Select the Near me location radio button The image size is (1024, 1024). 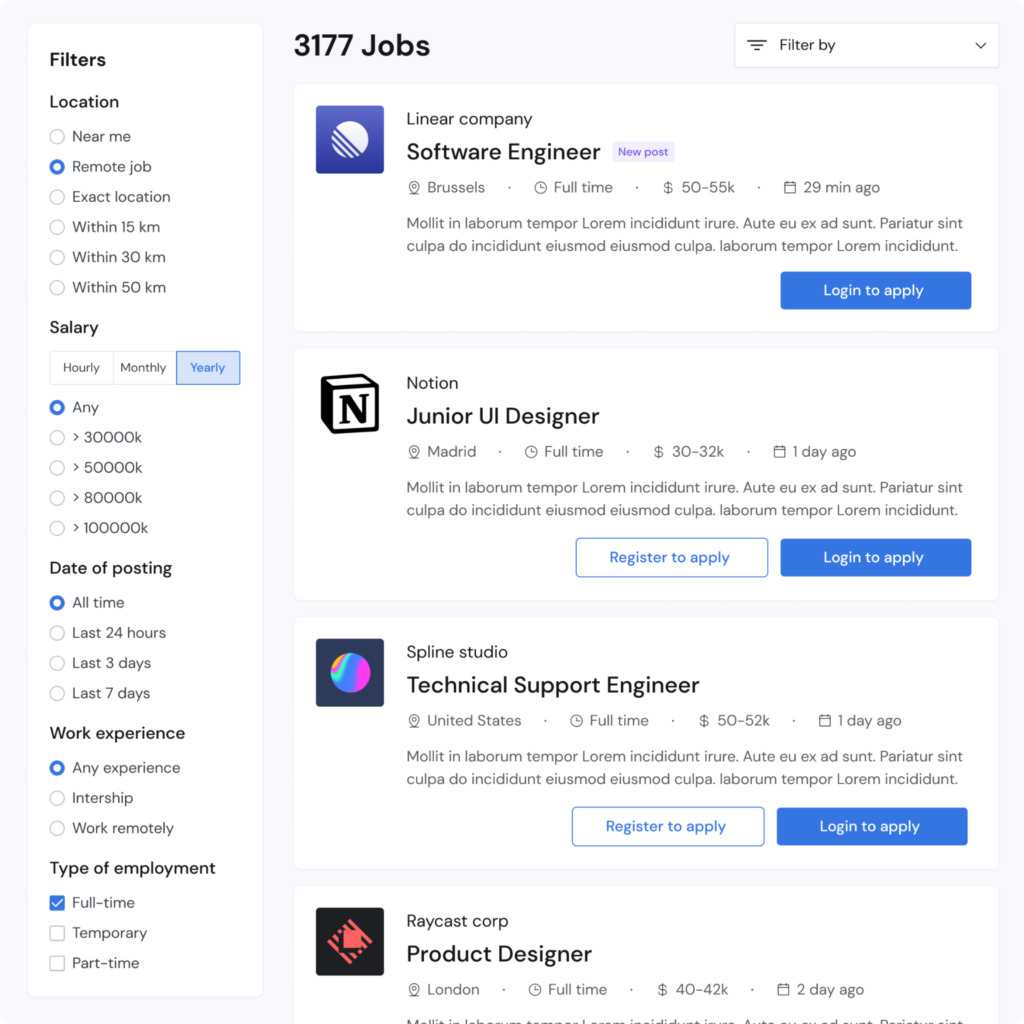tap(57, 137)
